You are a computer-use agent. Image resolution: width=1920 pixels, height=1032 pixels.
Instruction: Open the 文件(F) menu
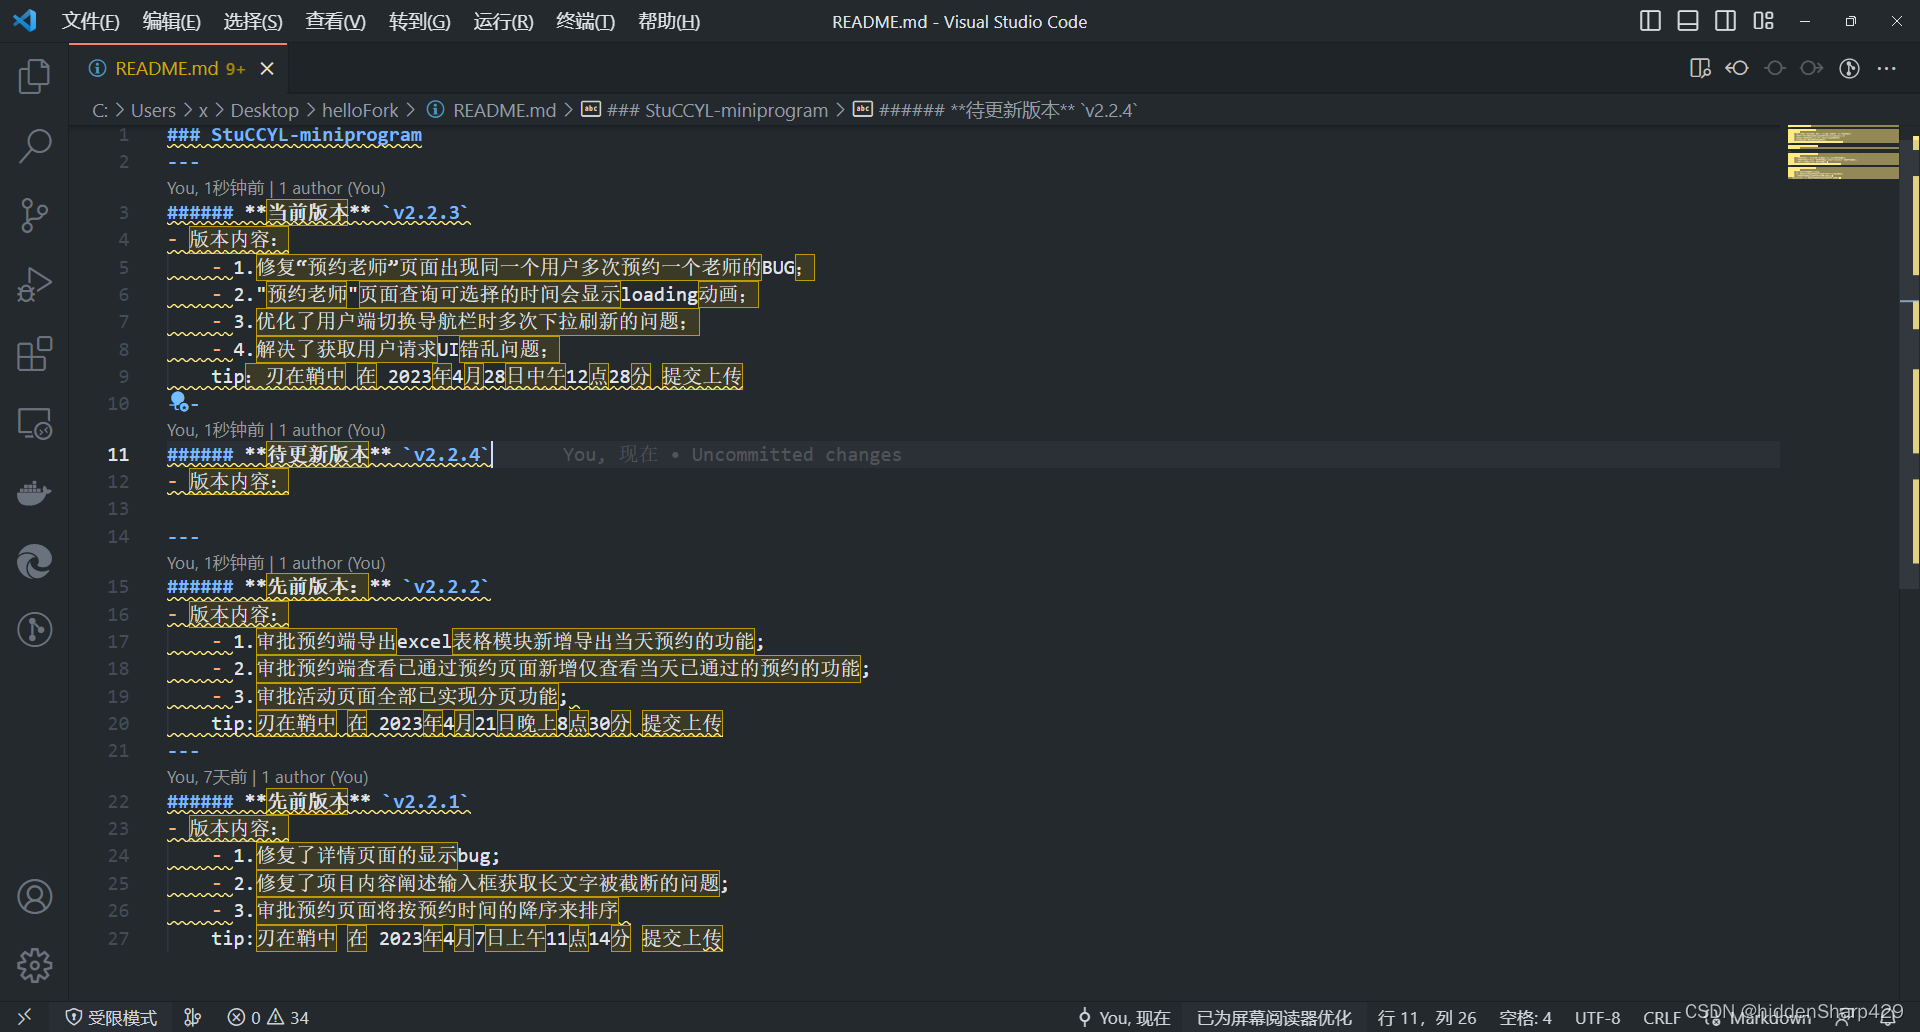point(91,21)
